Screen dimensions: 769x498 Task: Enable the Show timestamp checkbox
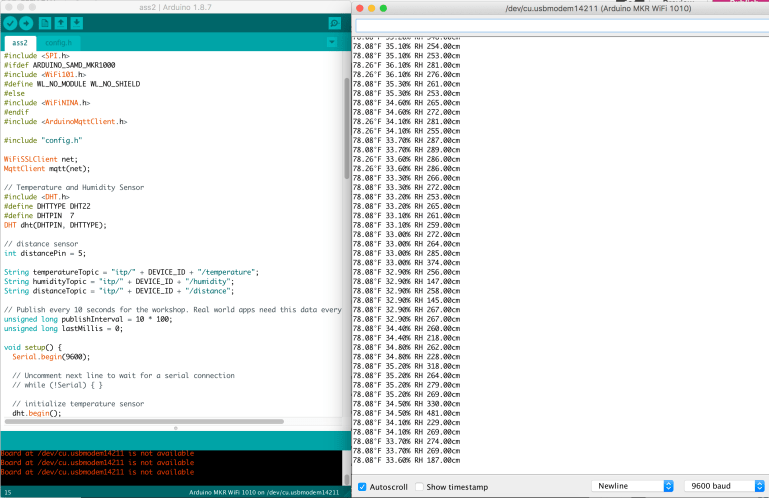tap(420, 486)
